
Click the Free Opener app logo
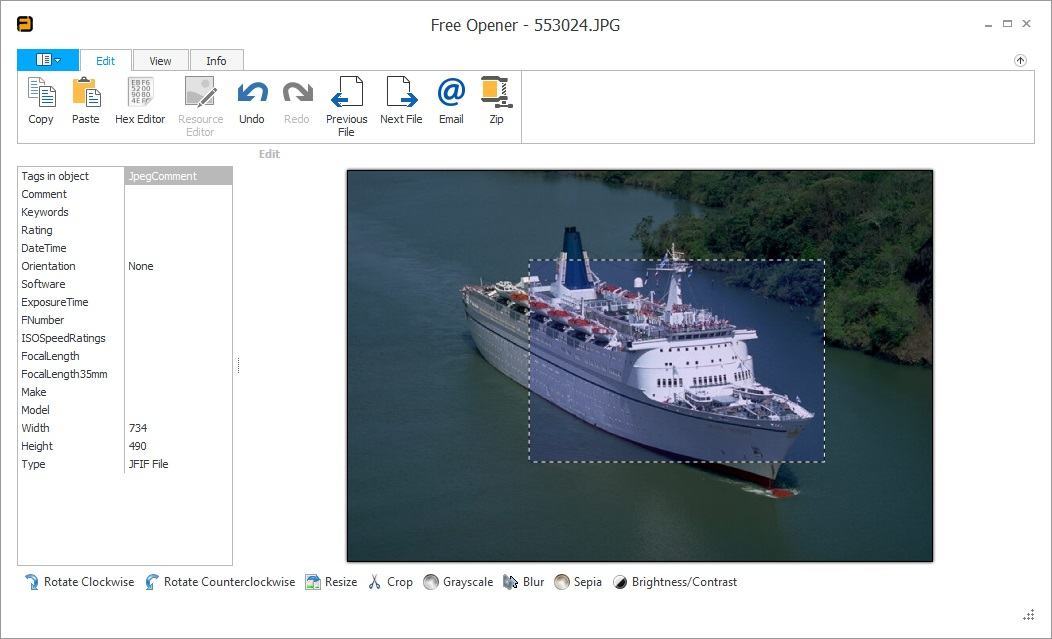point(25,24)
